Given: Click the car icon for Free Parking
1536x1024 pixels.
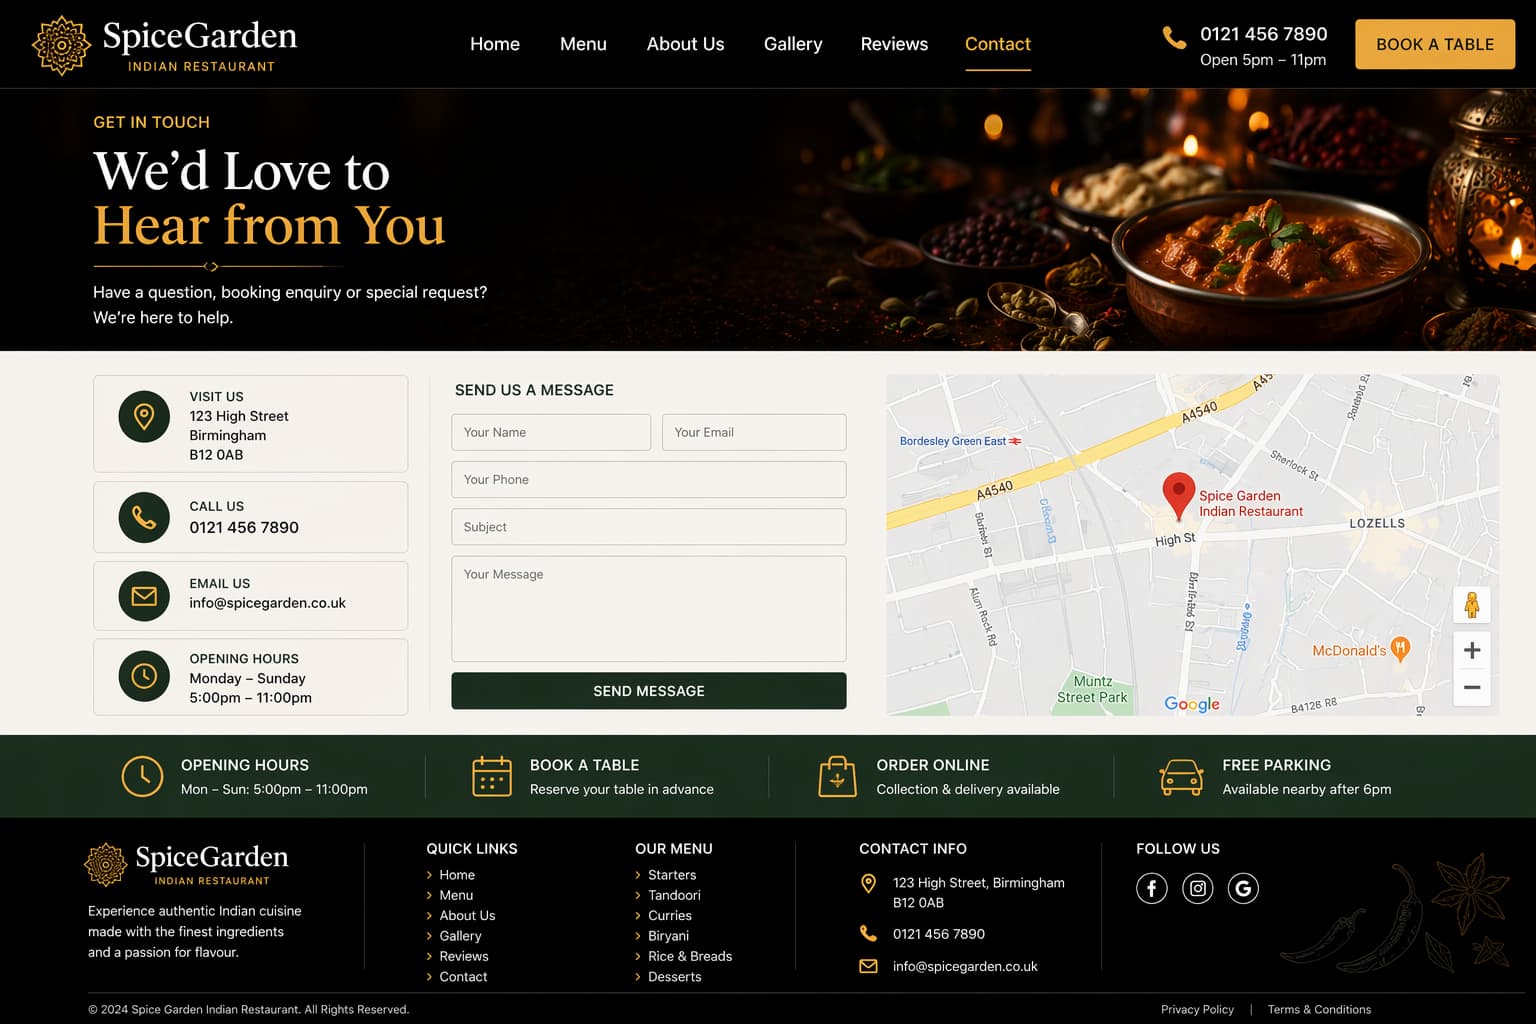Looking at the screenshot, I should click(1181, 776).
